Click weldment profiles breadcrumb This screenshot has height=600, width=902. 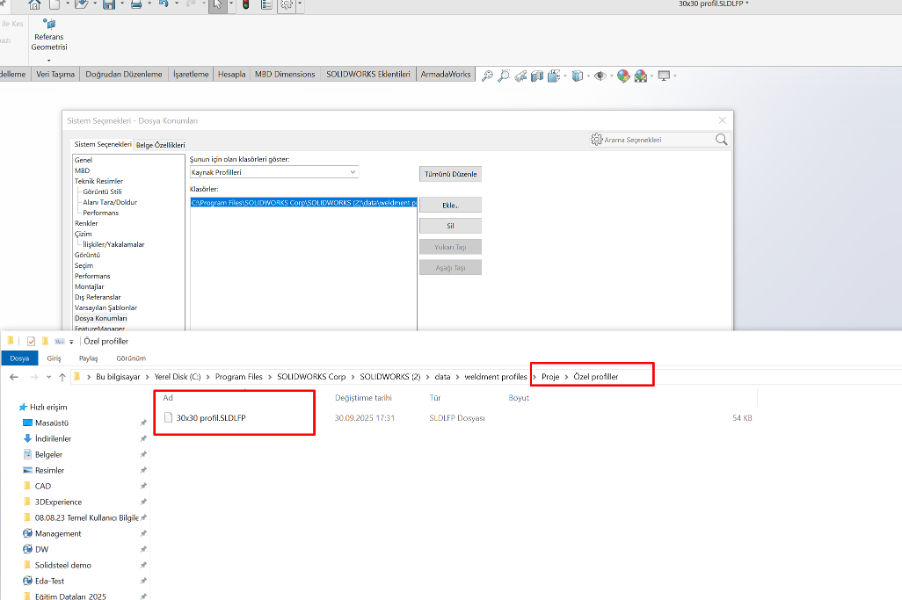point(496,377)
